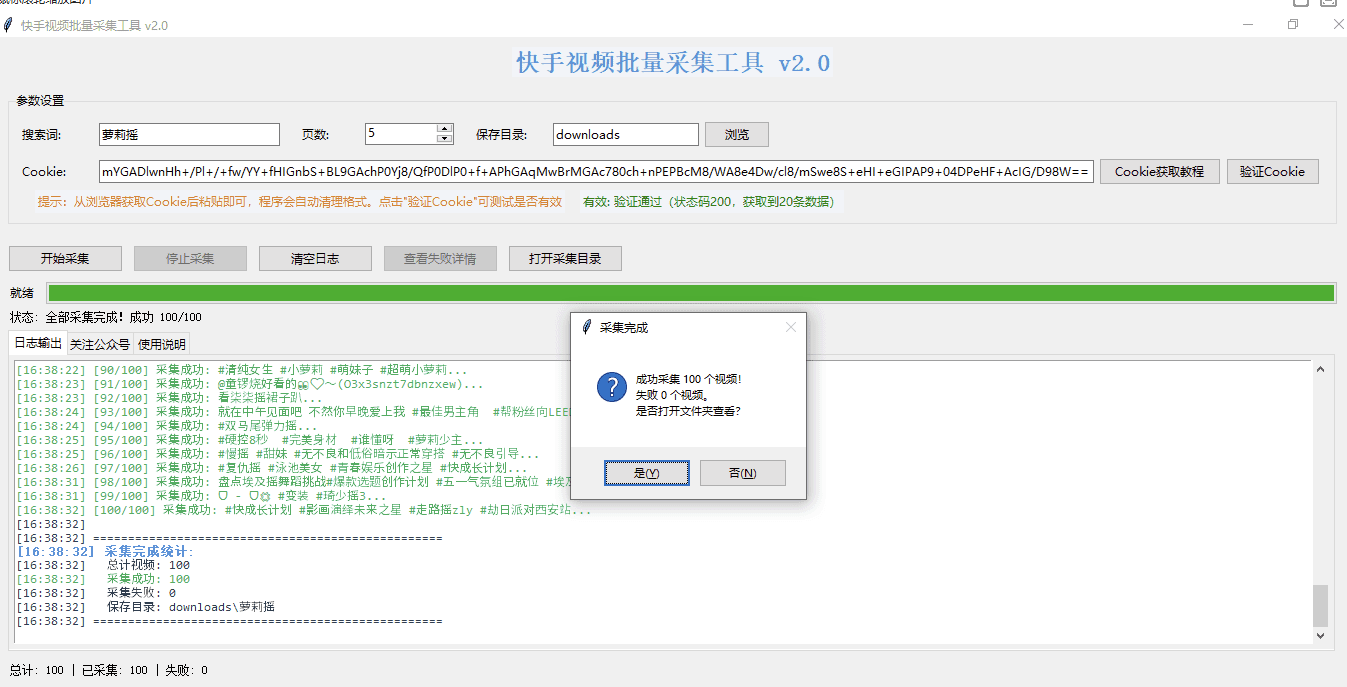Close the main window with the X button
This screenshot has height=687, width=1347.
pos(1337,25)
